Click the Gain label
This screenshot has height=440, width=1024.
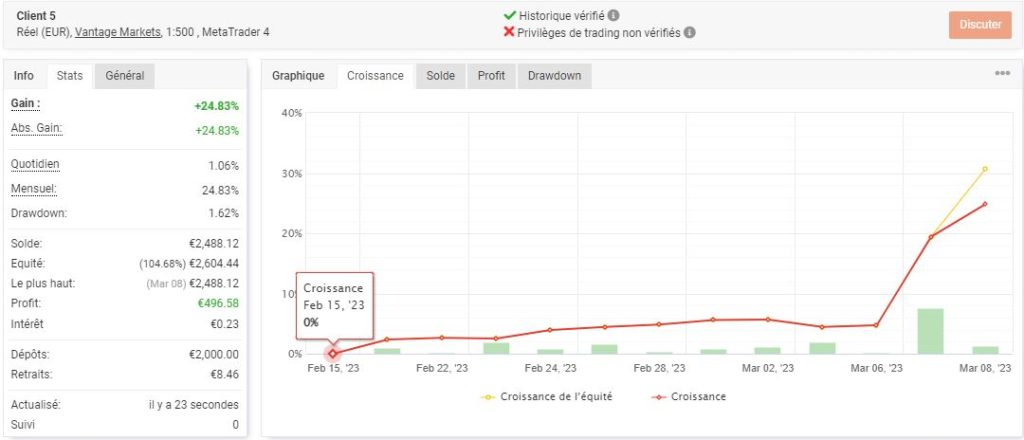click(x=25, y=103)
